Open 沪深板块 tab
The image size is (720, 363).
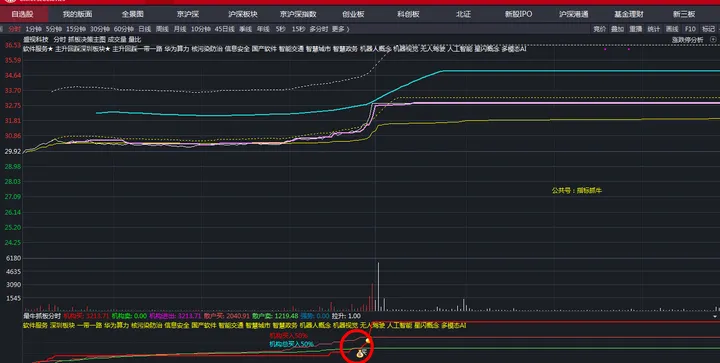pyautogui.click(x=243, y=14)
